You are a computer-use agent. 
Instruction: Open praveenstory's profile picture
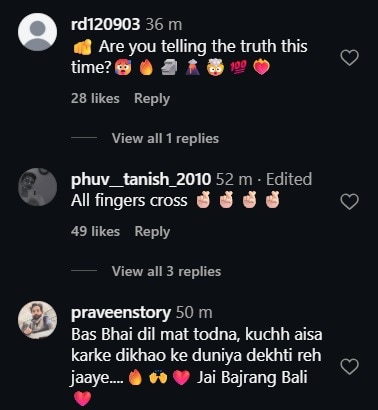(x=37, y=320)
